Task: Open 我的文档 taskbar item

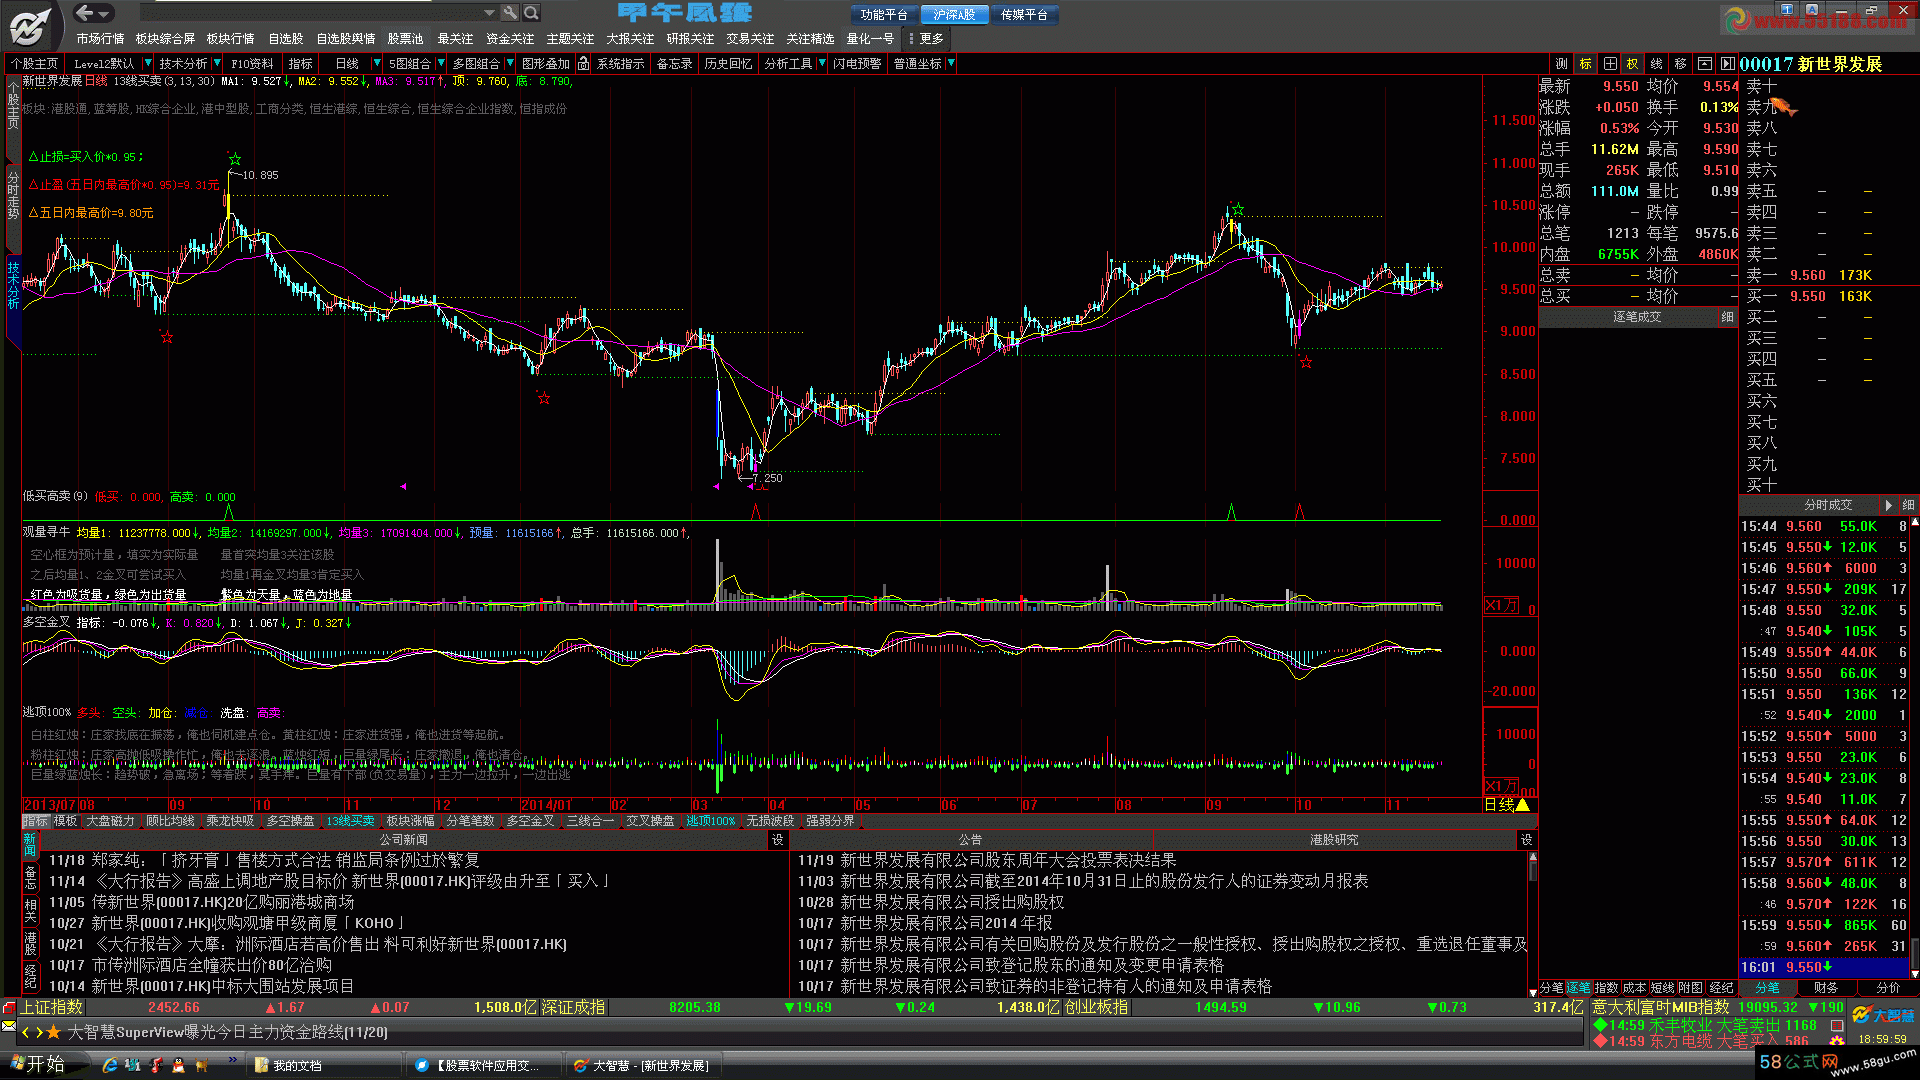Action: pyautogui.click(x=322, y=1066)
